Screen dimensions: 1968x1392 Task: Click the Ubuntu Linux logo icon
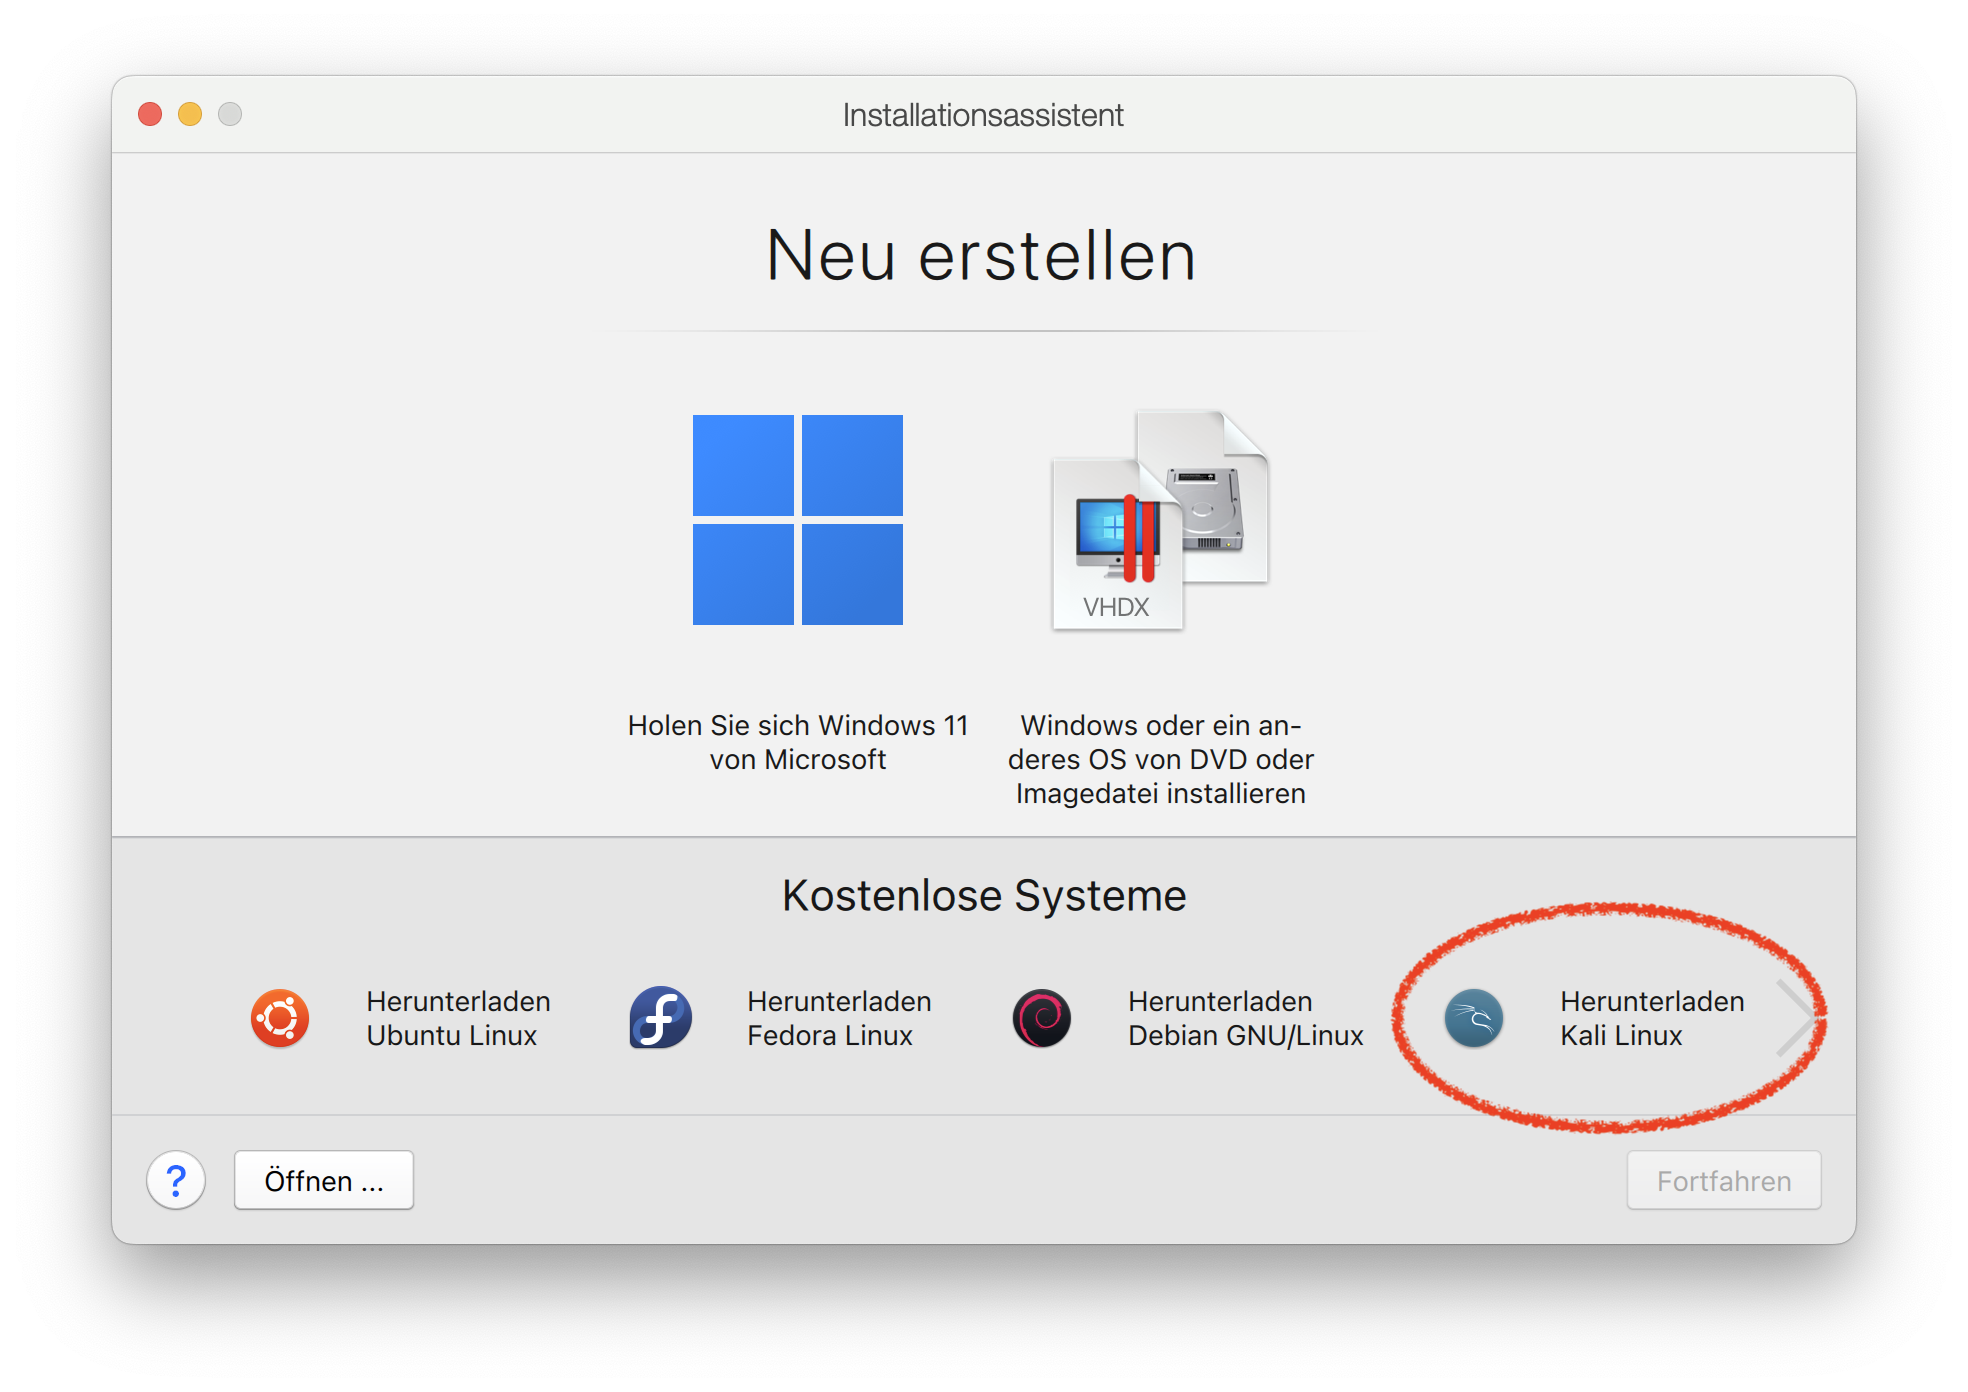click(x=280, y=1019)
